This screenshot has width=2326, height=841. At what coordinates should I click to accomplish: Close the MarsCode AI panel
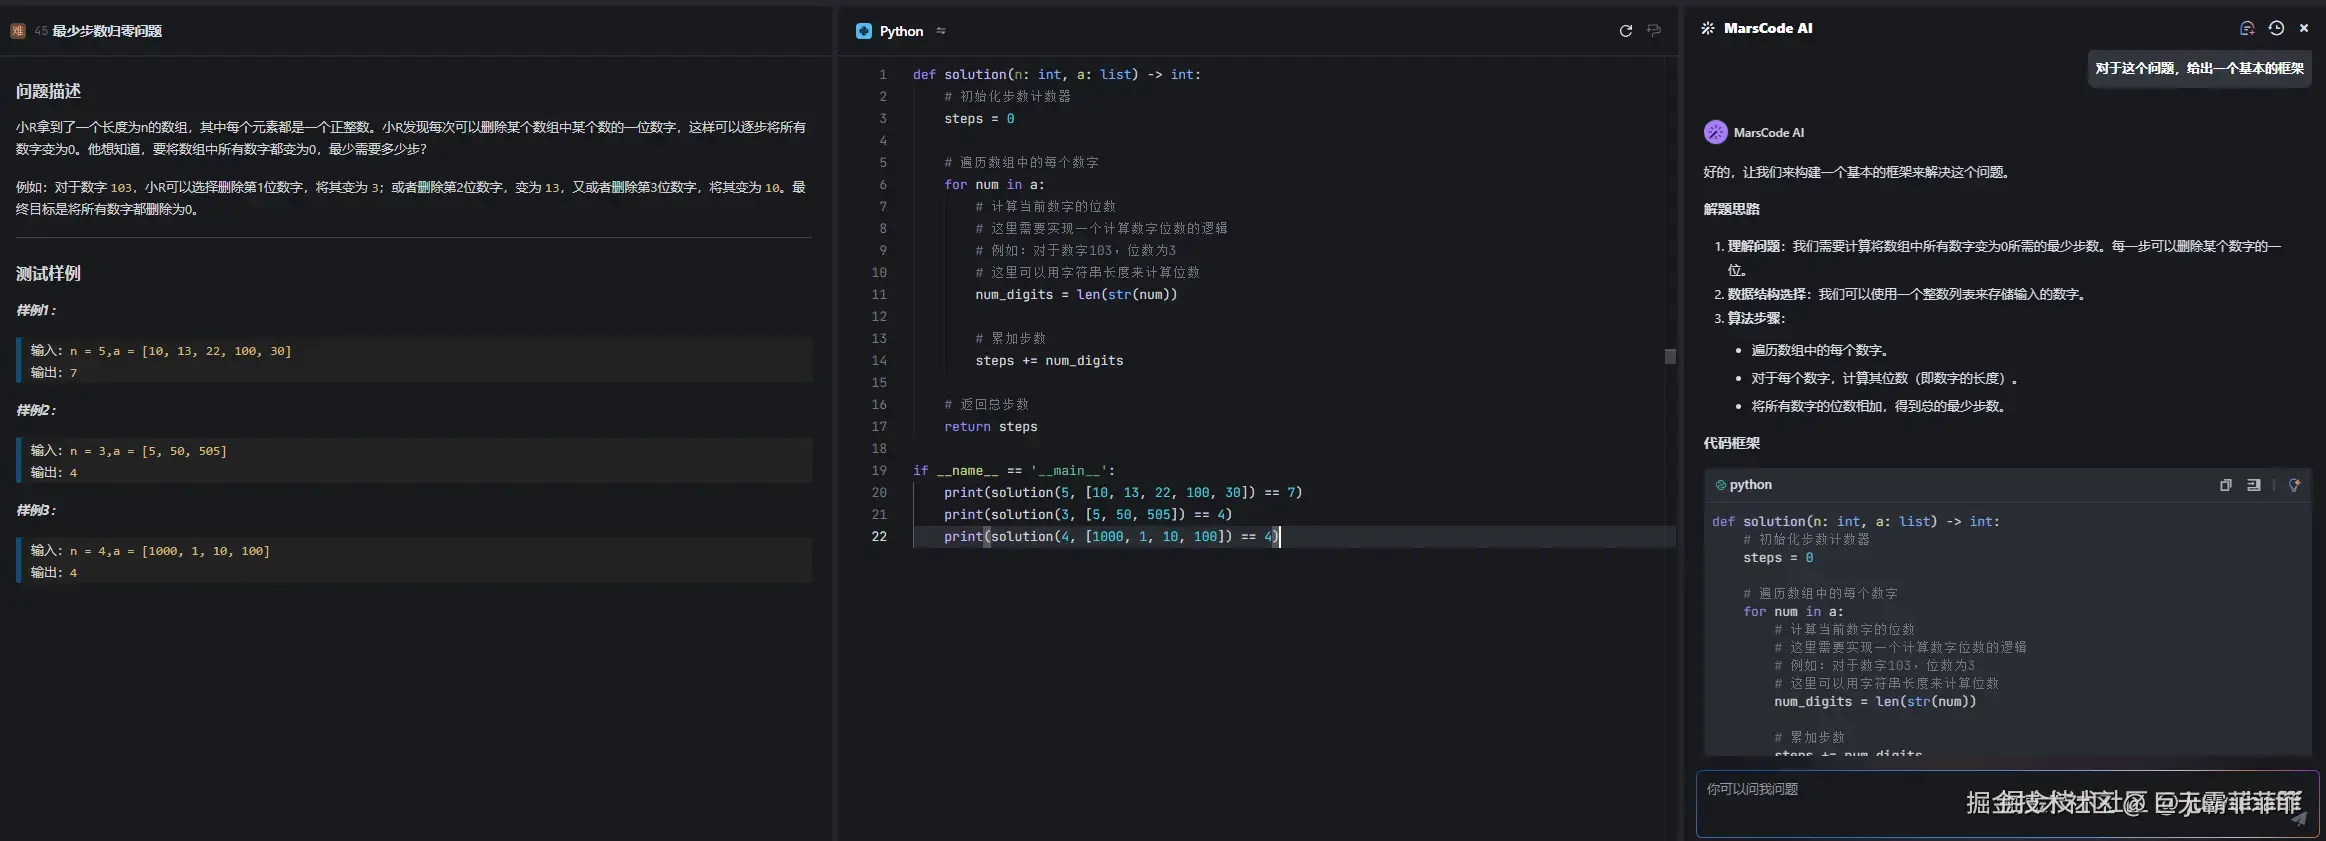2304,28
